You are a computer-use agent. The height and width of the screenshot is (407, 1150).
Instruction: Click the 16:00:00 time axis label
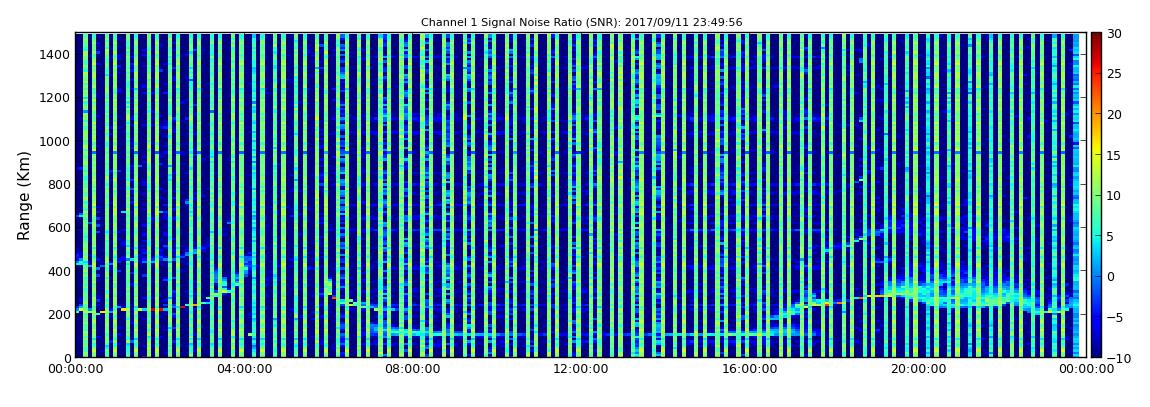pyautogui.click(x=750, y=370)
